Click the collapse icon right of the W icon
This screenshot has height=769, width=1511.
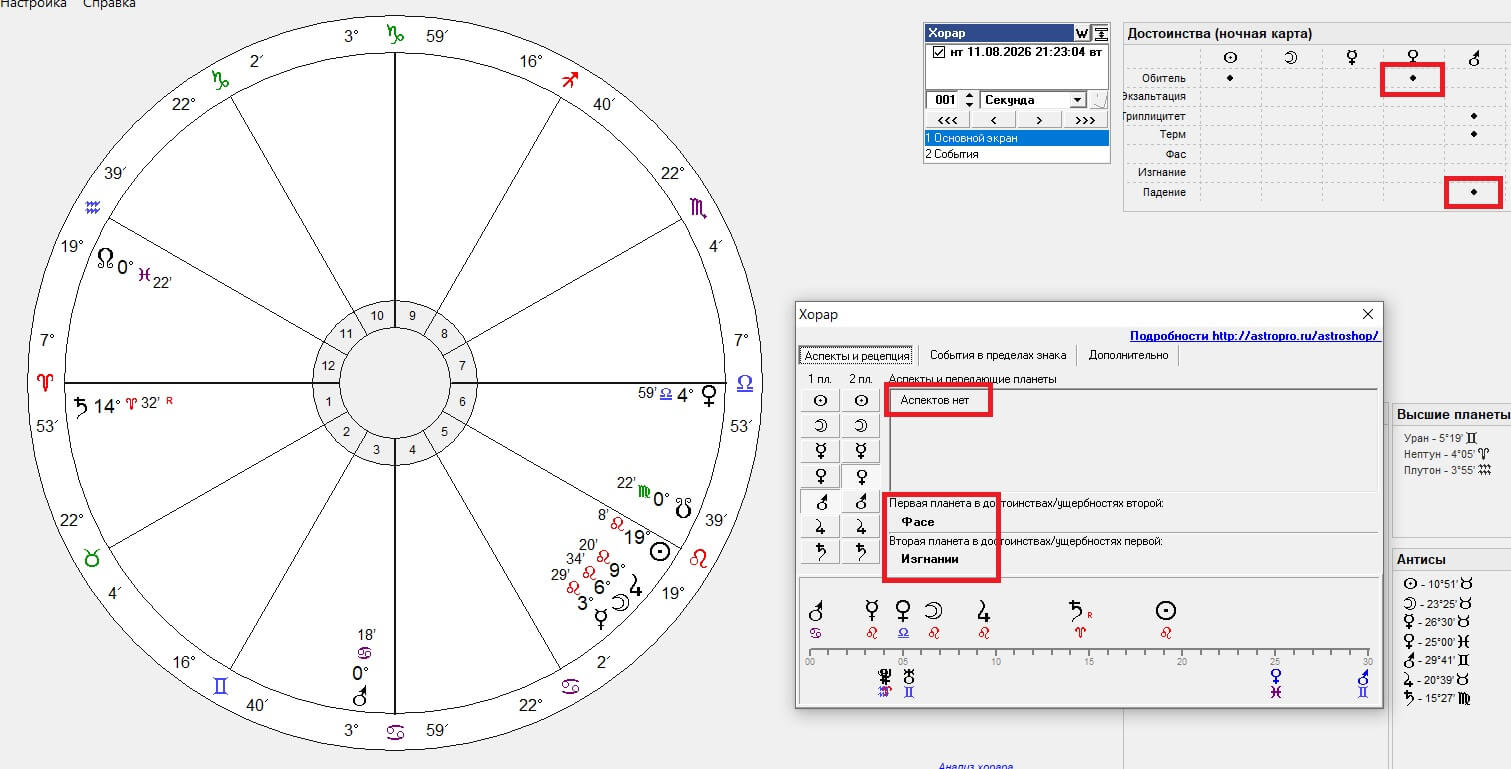coord(1100,33)
